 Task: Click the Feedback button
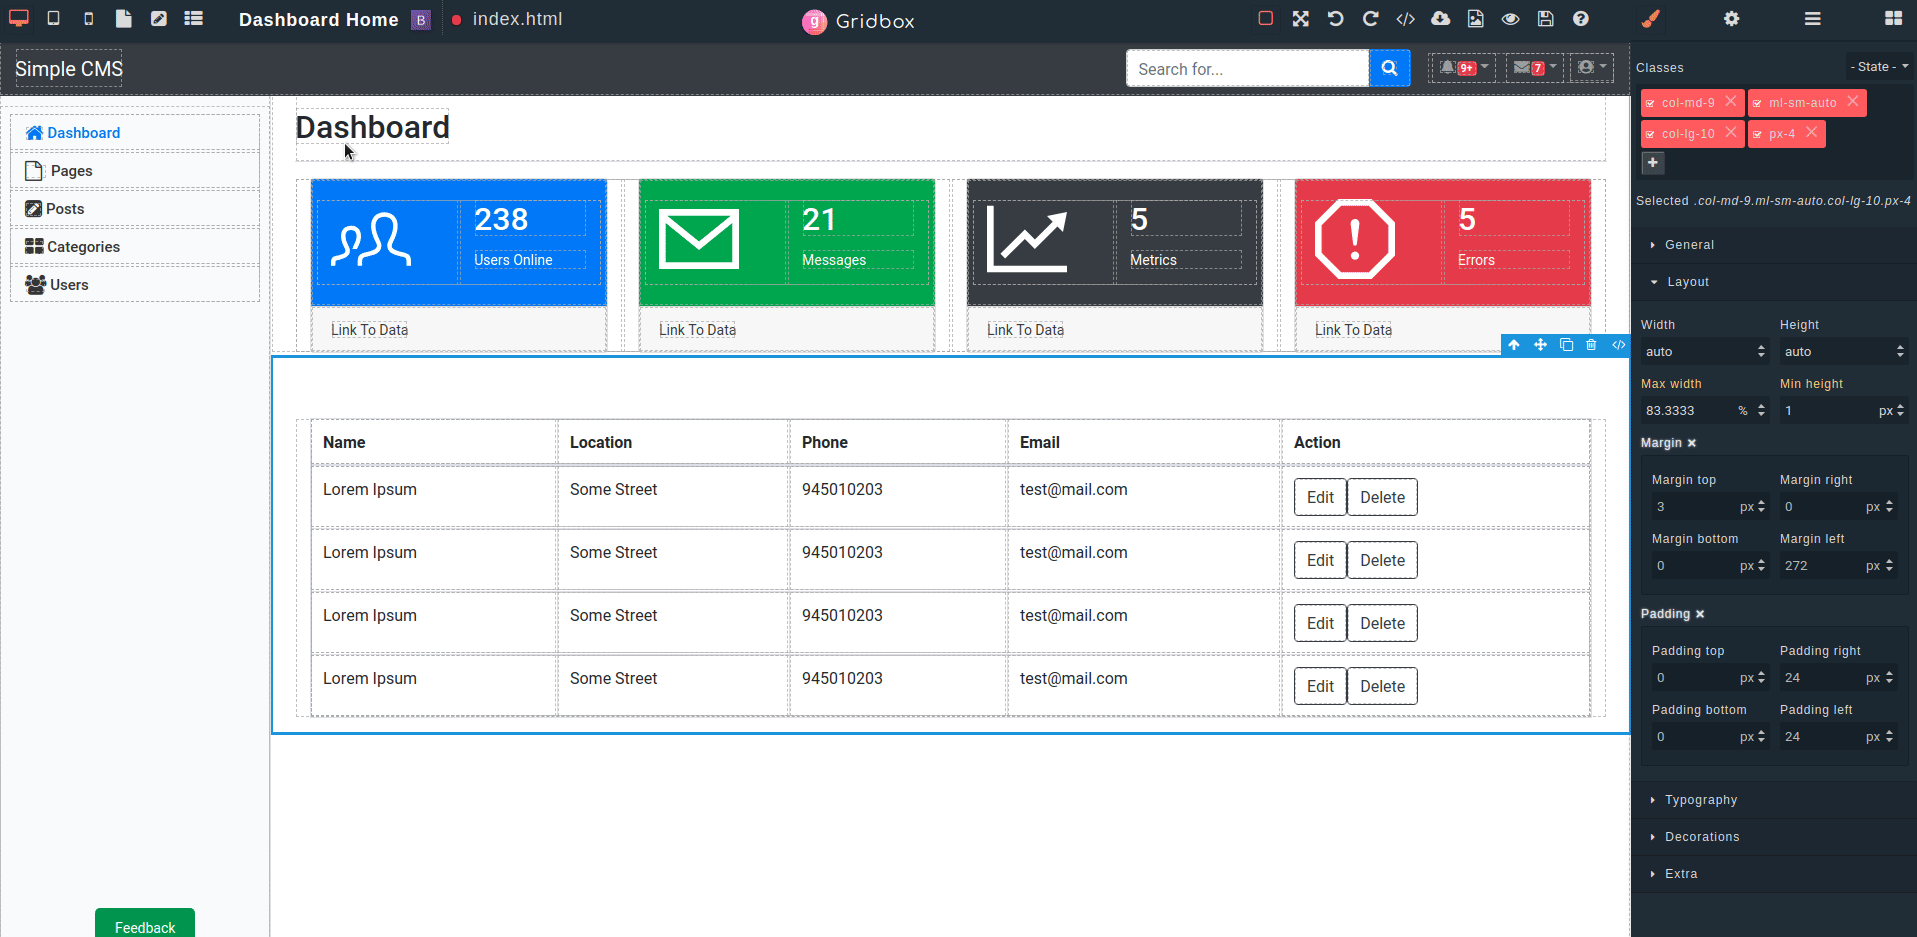coord(144,927)
